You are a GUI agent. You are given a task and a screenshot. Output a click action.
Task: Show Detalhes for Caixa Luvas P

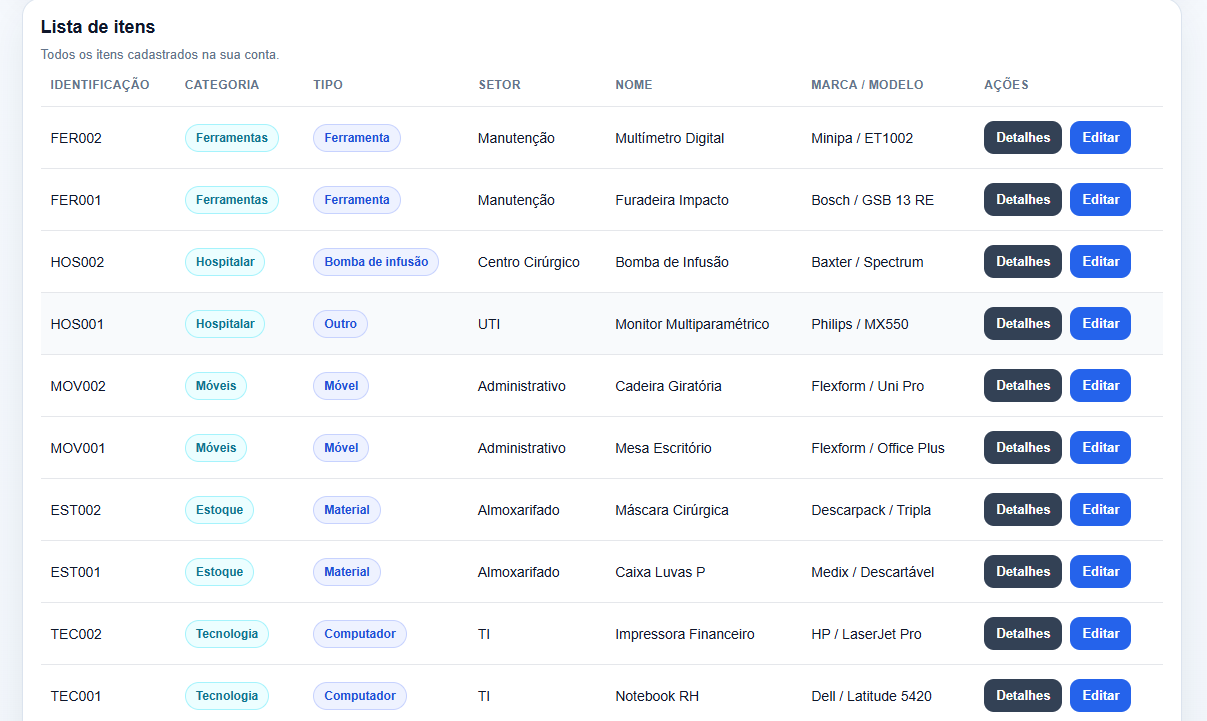point(1023,572)
